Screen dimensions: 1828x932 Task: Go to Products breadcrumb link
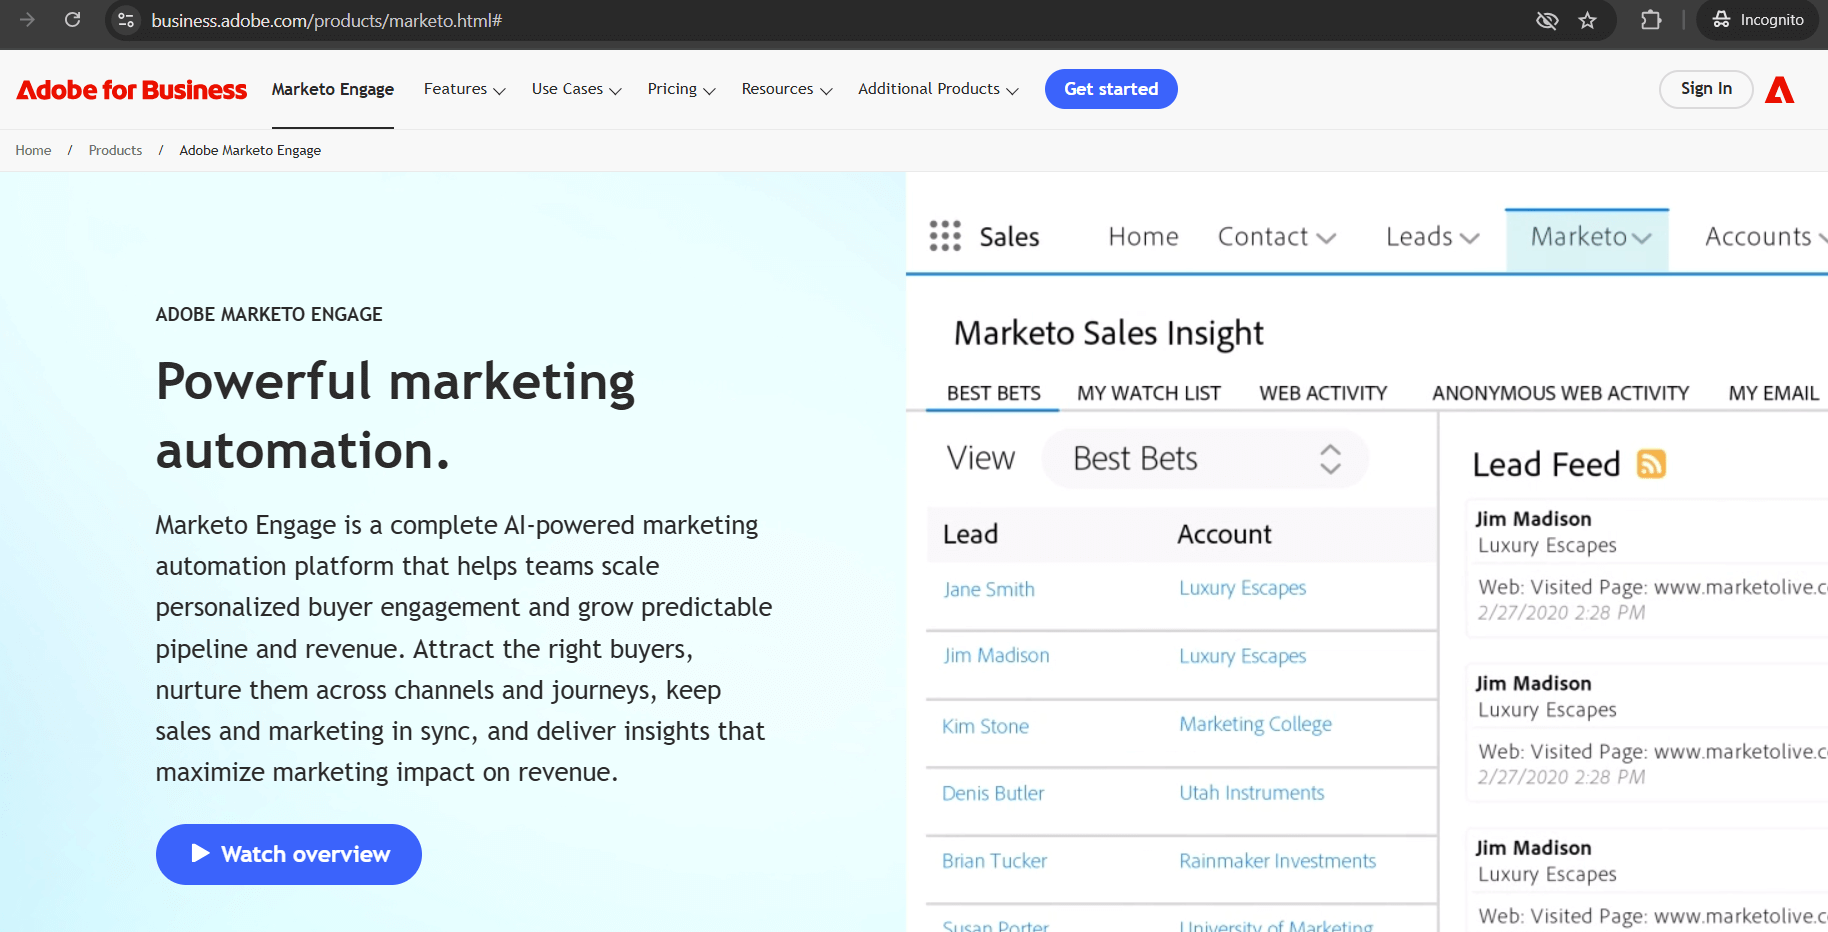[x=115, y=150]
